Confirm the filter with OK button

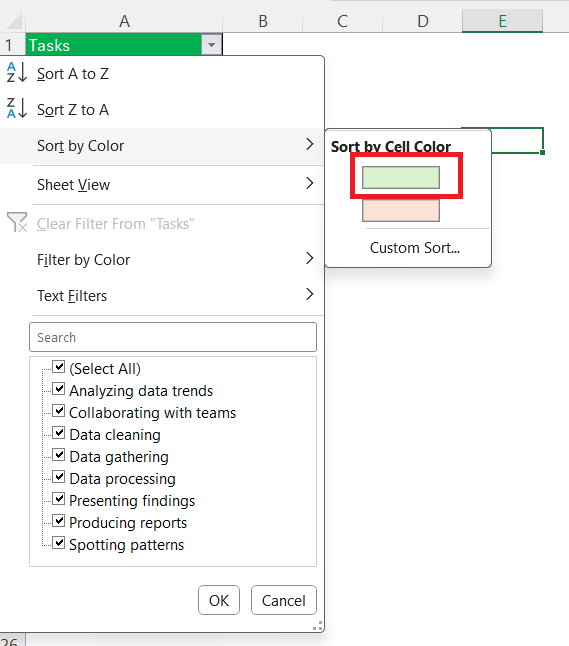pos(219,600)
